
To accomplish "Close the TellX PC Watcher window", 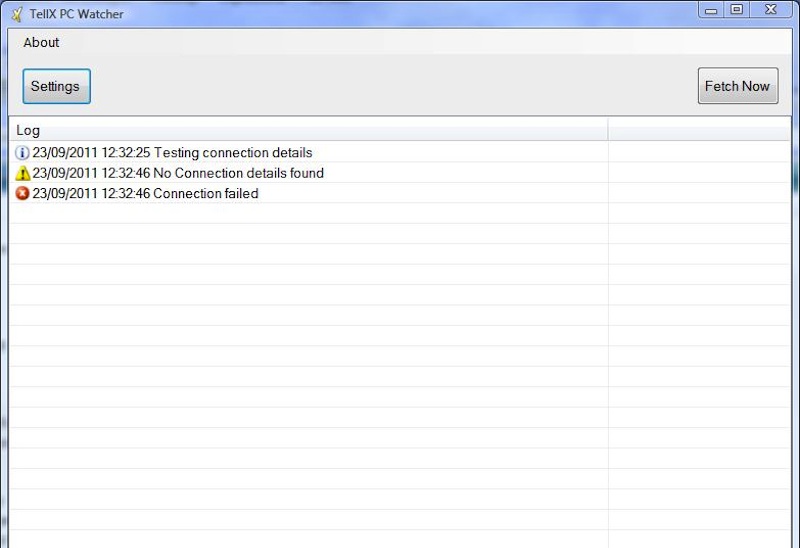I will (x=771, y=9).
